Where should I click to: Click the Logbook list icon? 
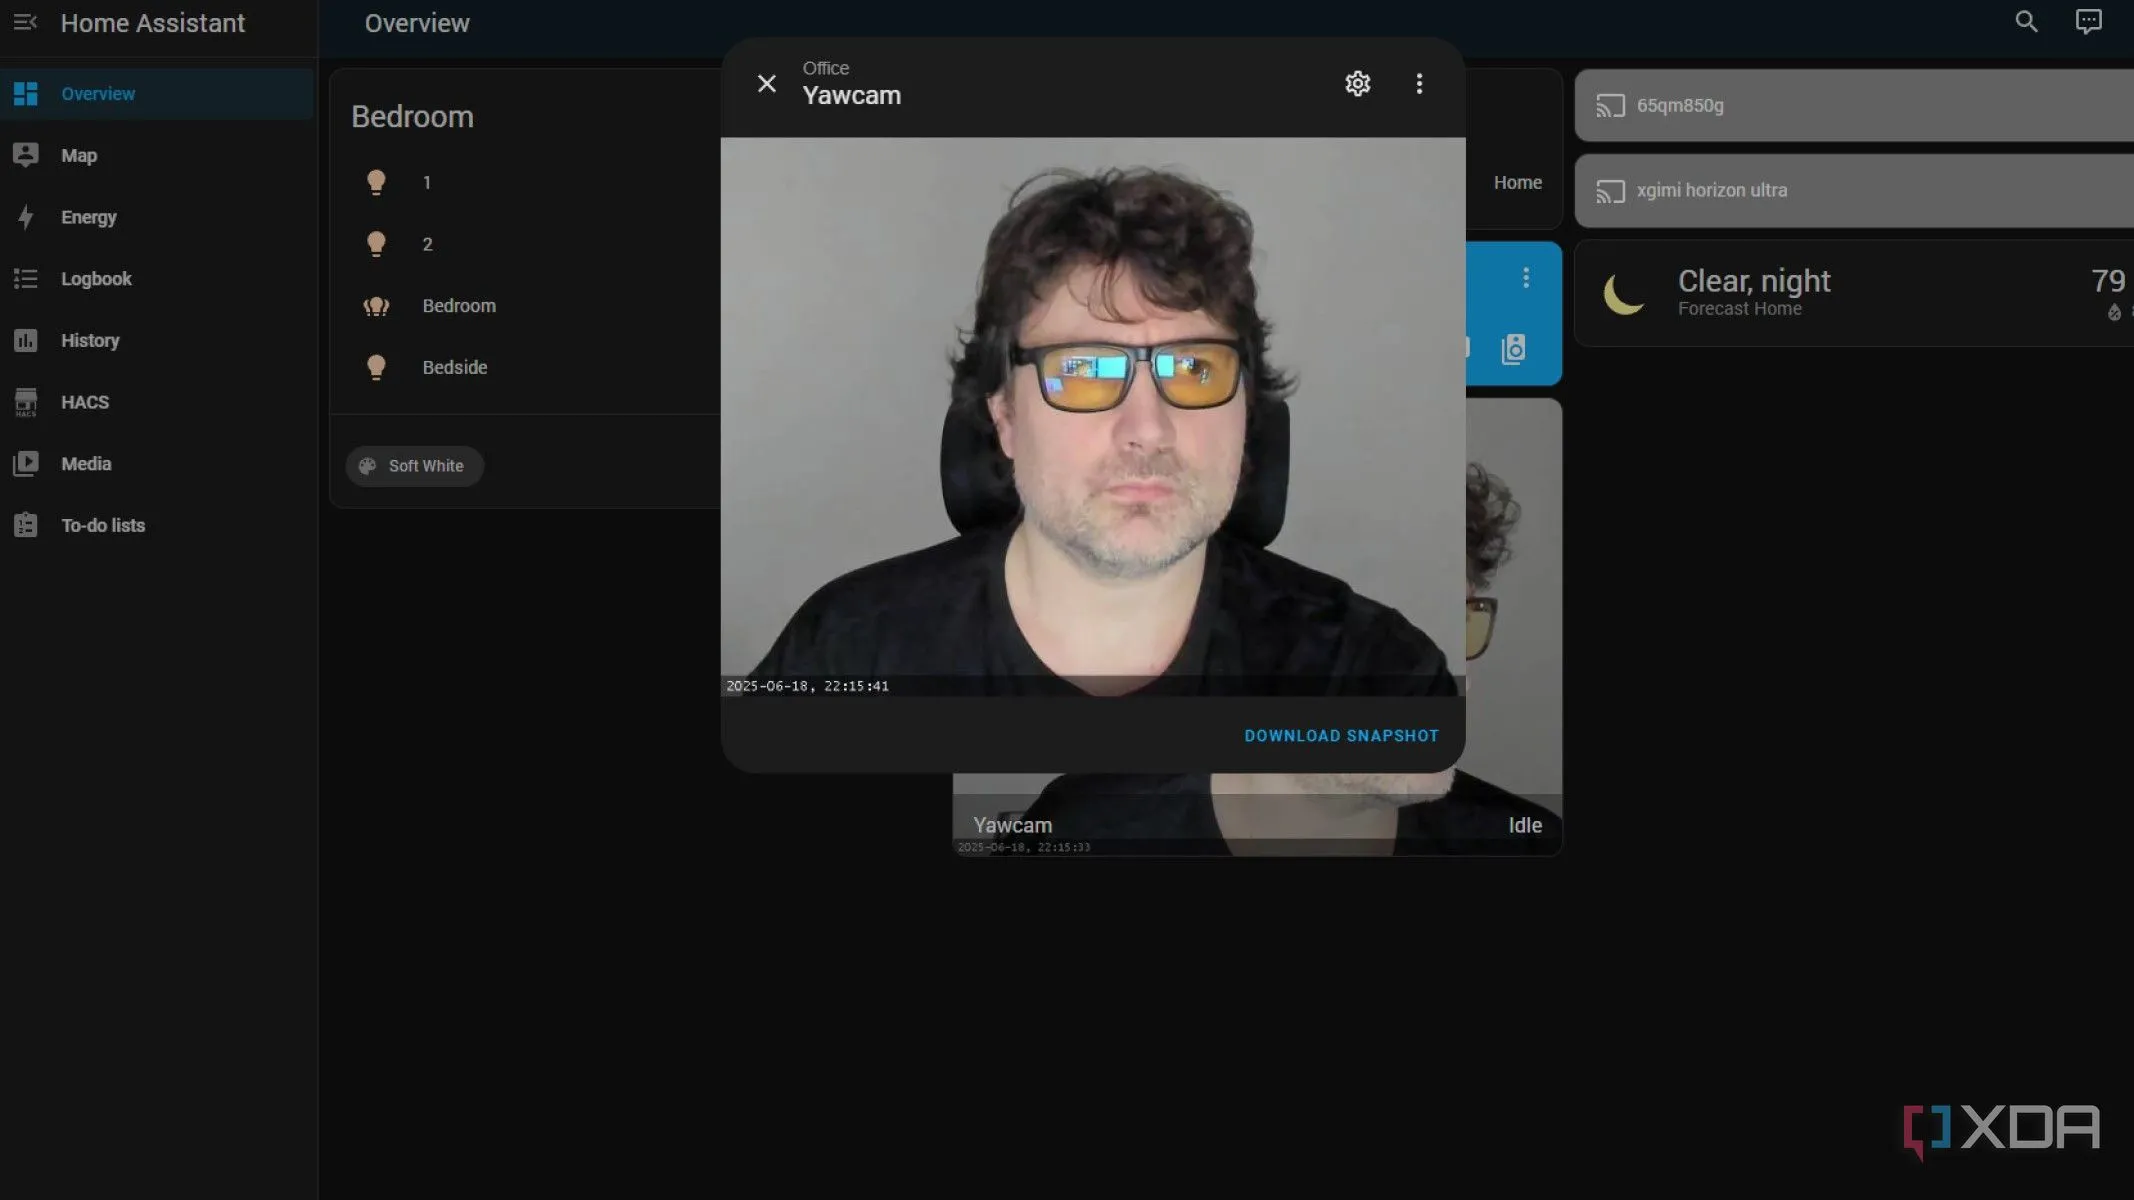click(26, 279)
